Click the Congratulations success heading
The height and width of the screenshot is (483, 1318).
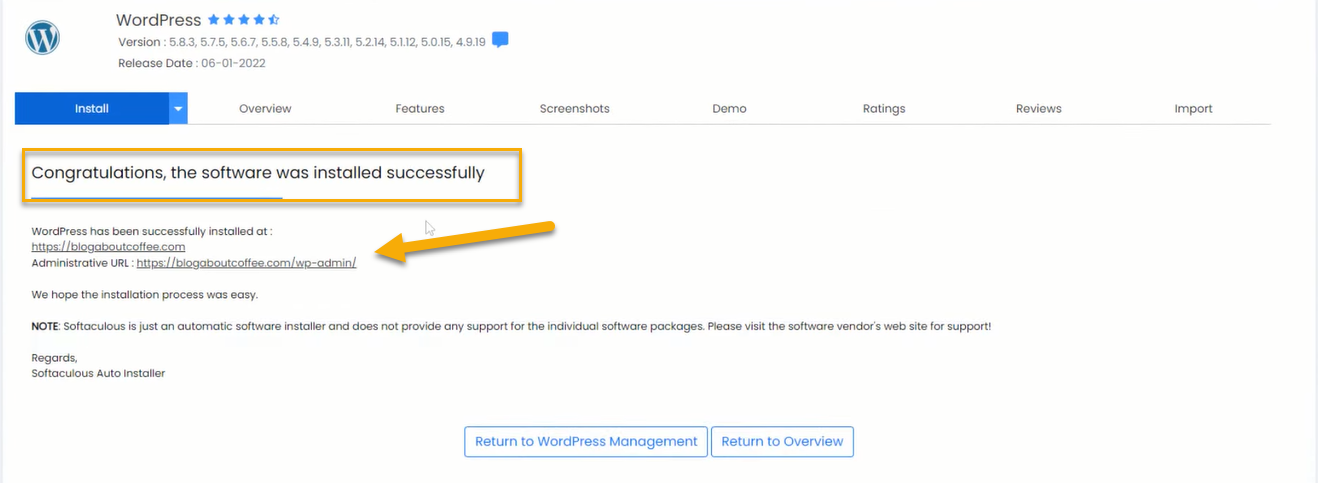(x=258, y=173)
